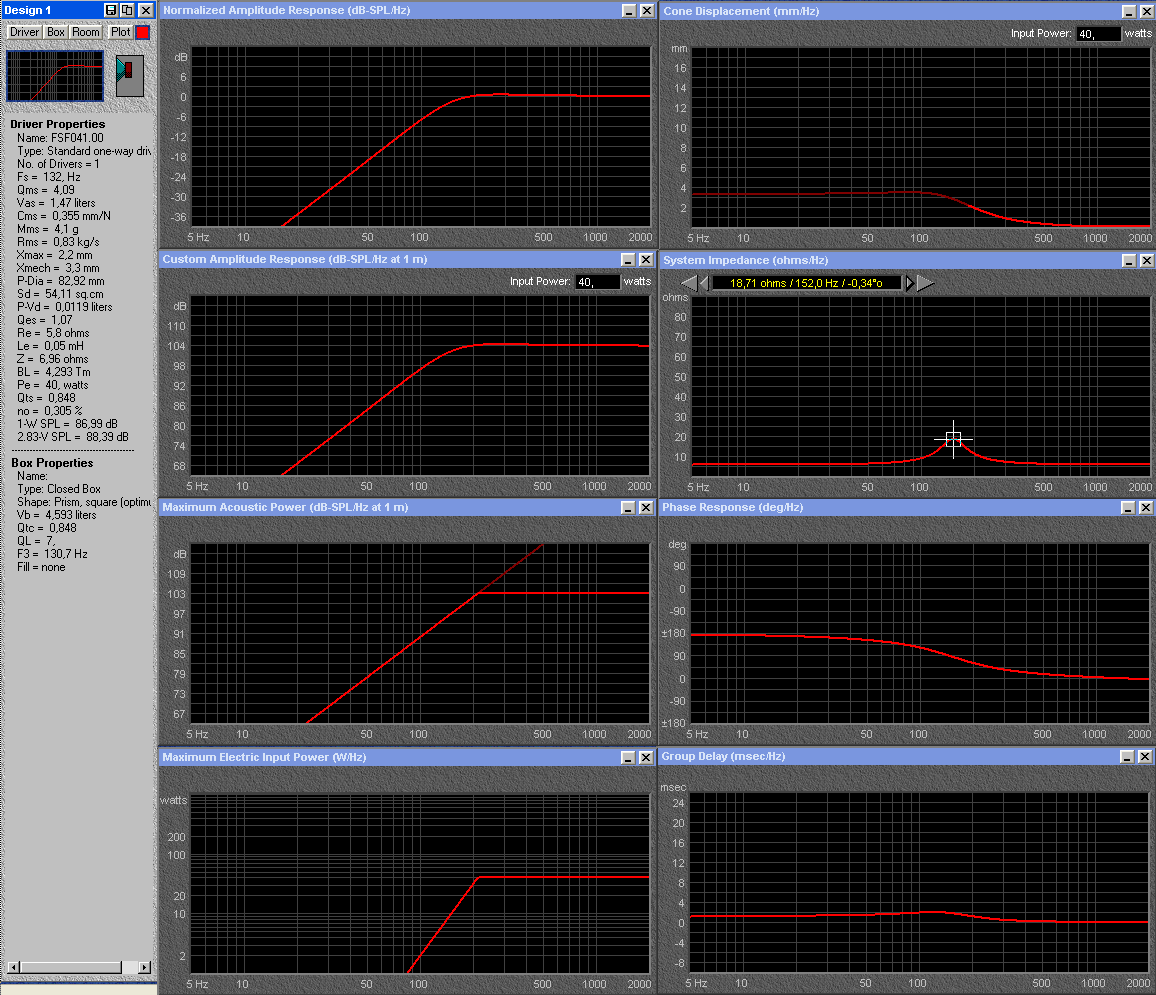
Task: Click the save design floppy icon
Action: click(x=111, y=10)
